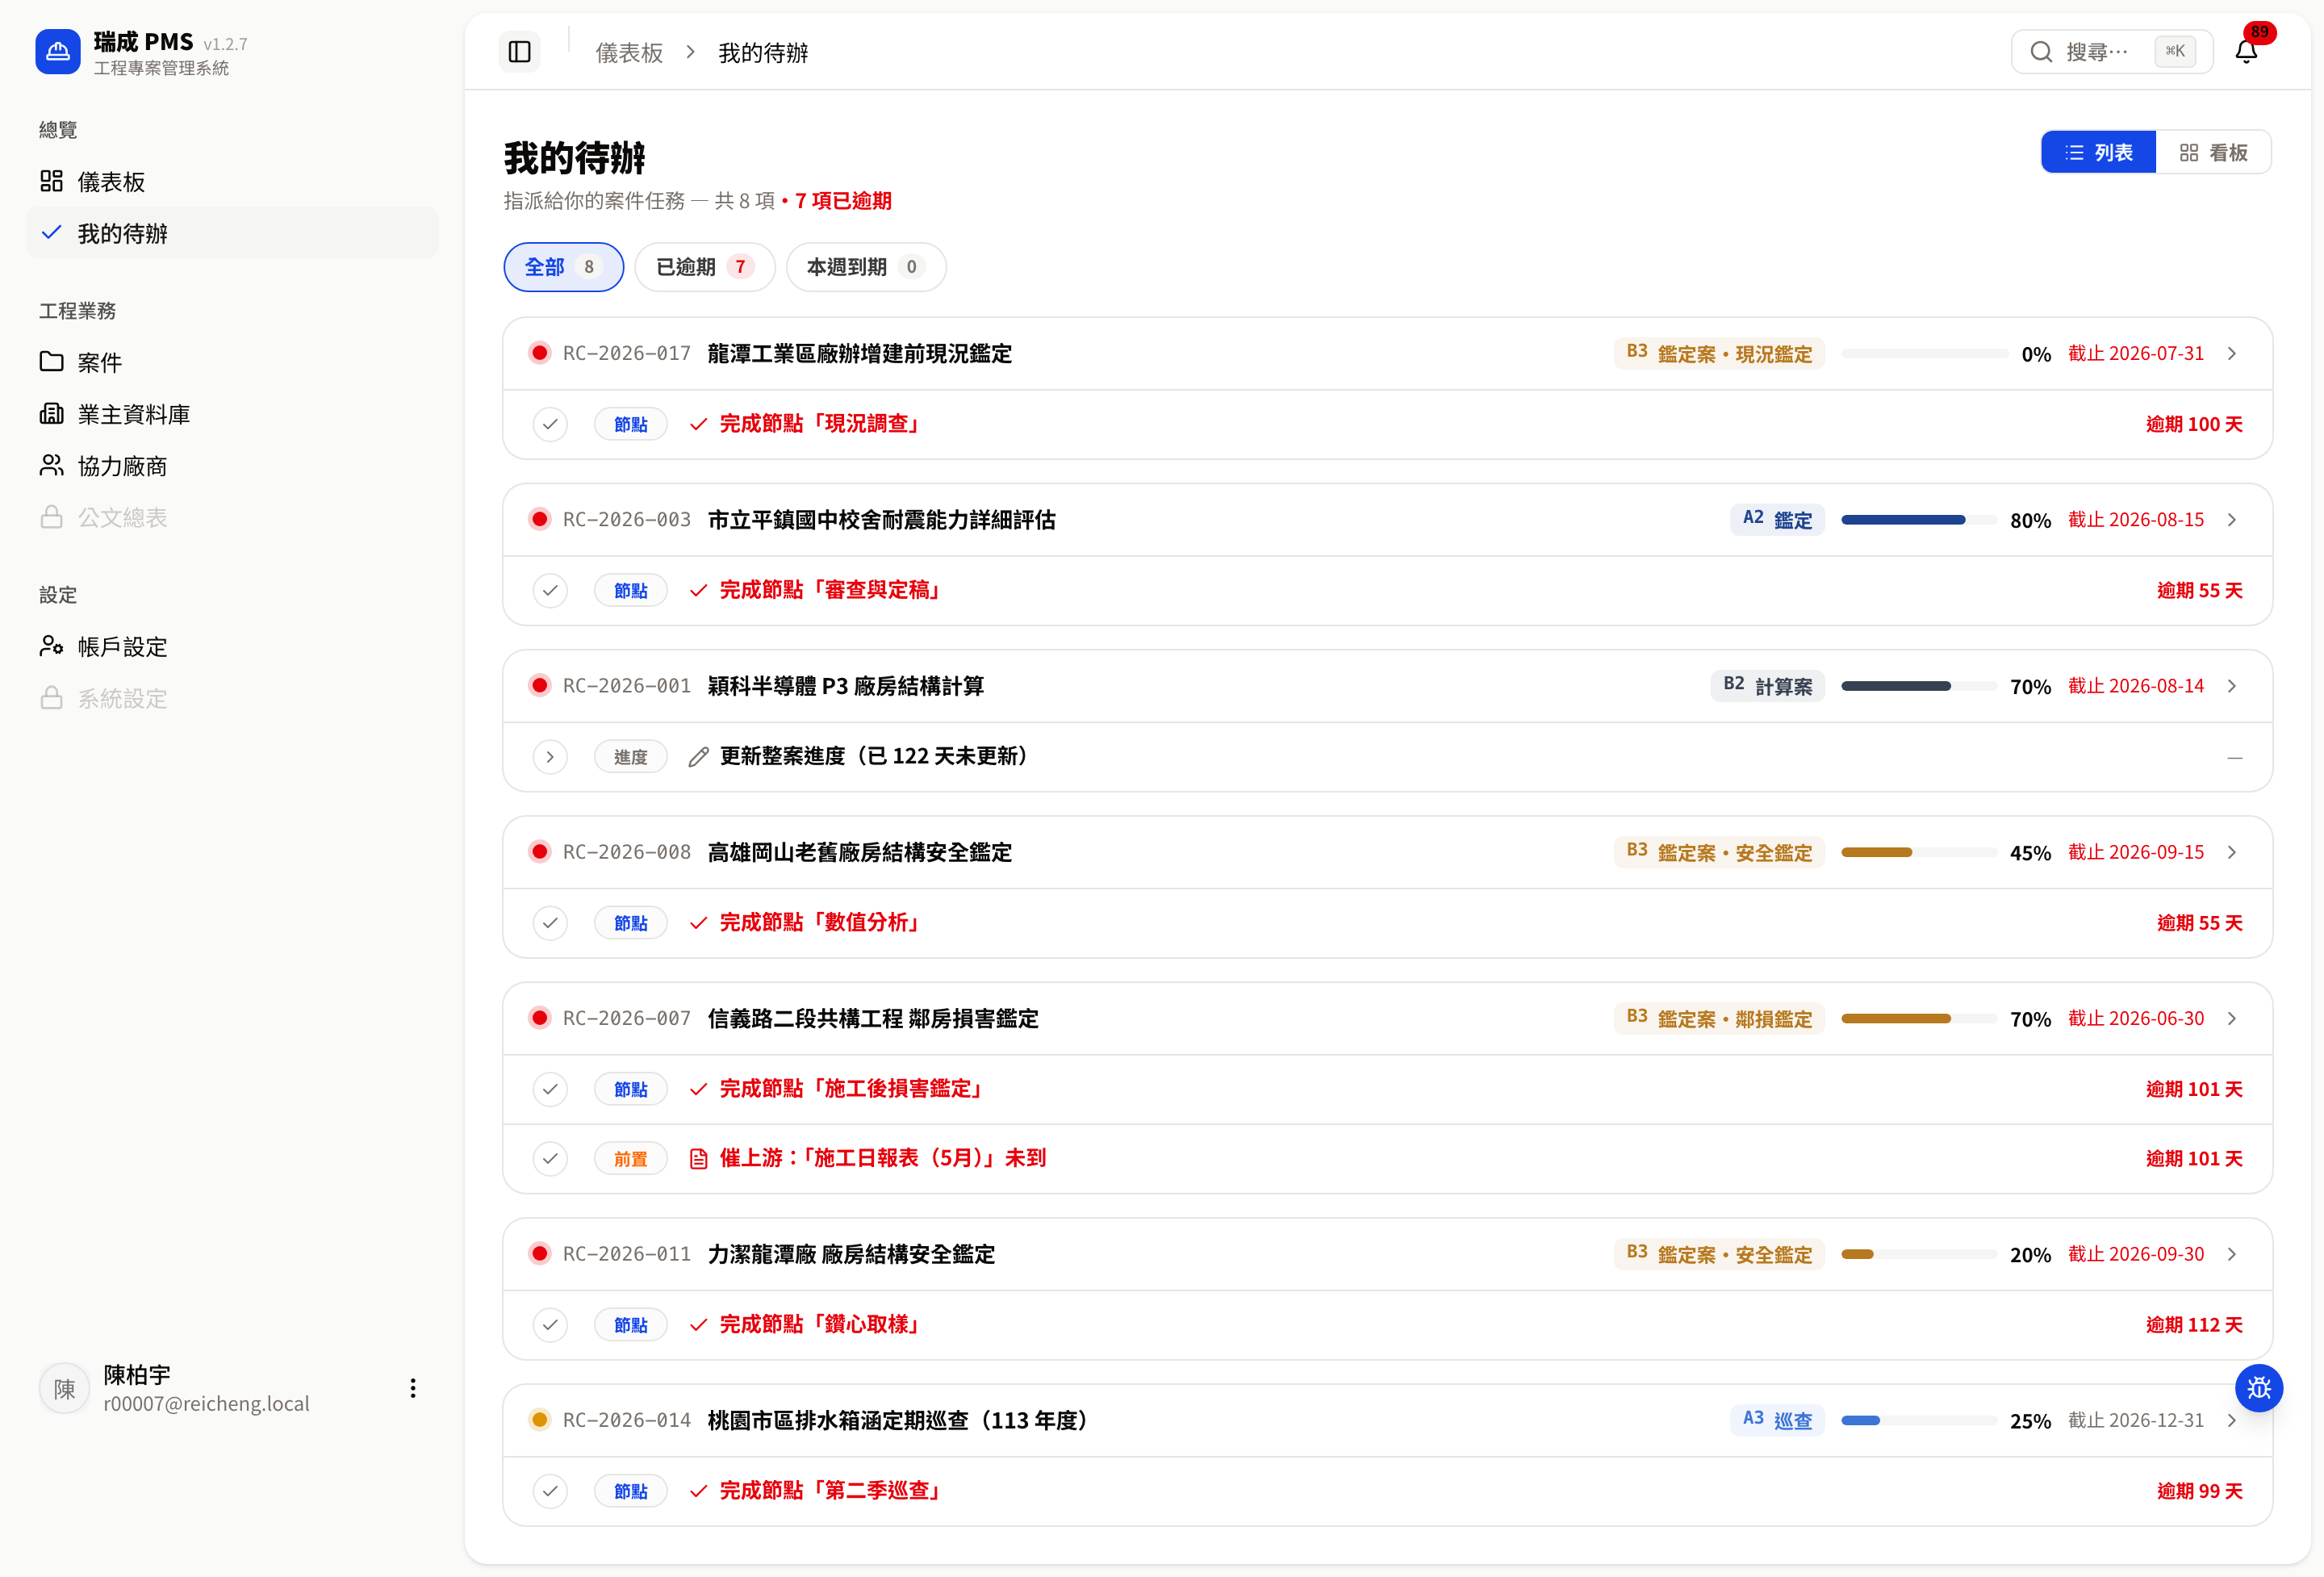Click the pencil icon beside 更新整案進度

click(699, 757)
